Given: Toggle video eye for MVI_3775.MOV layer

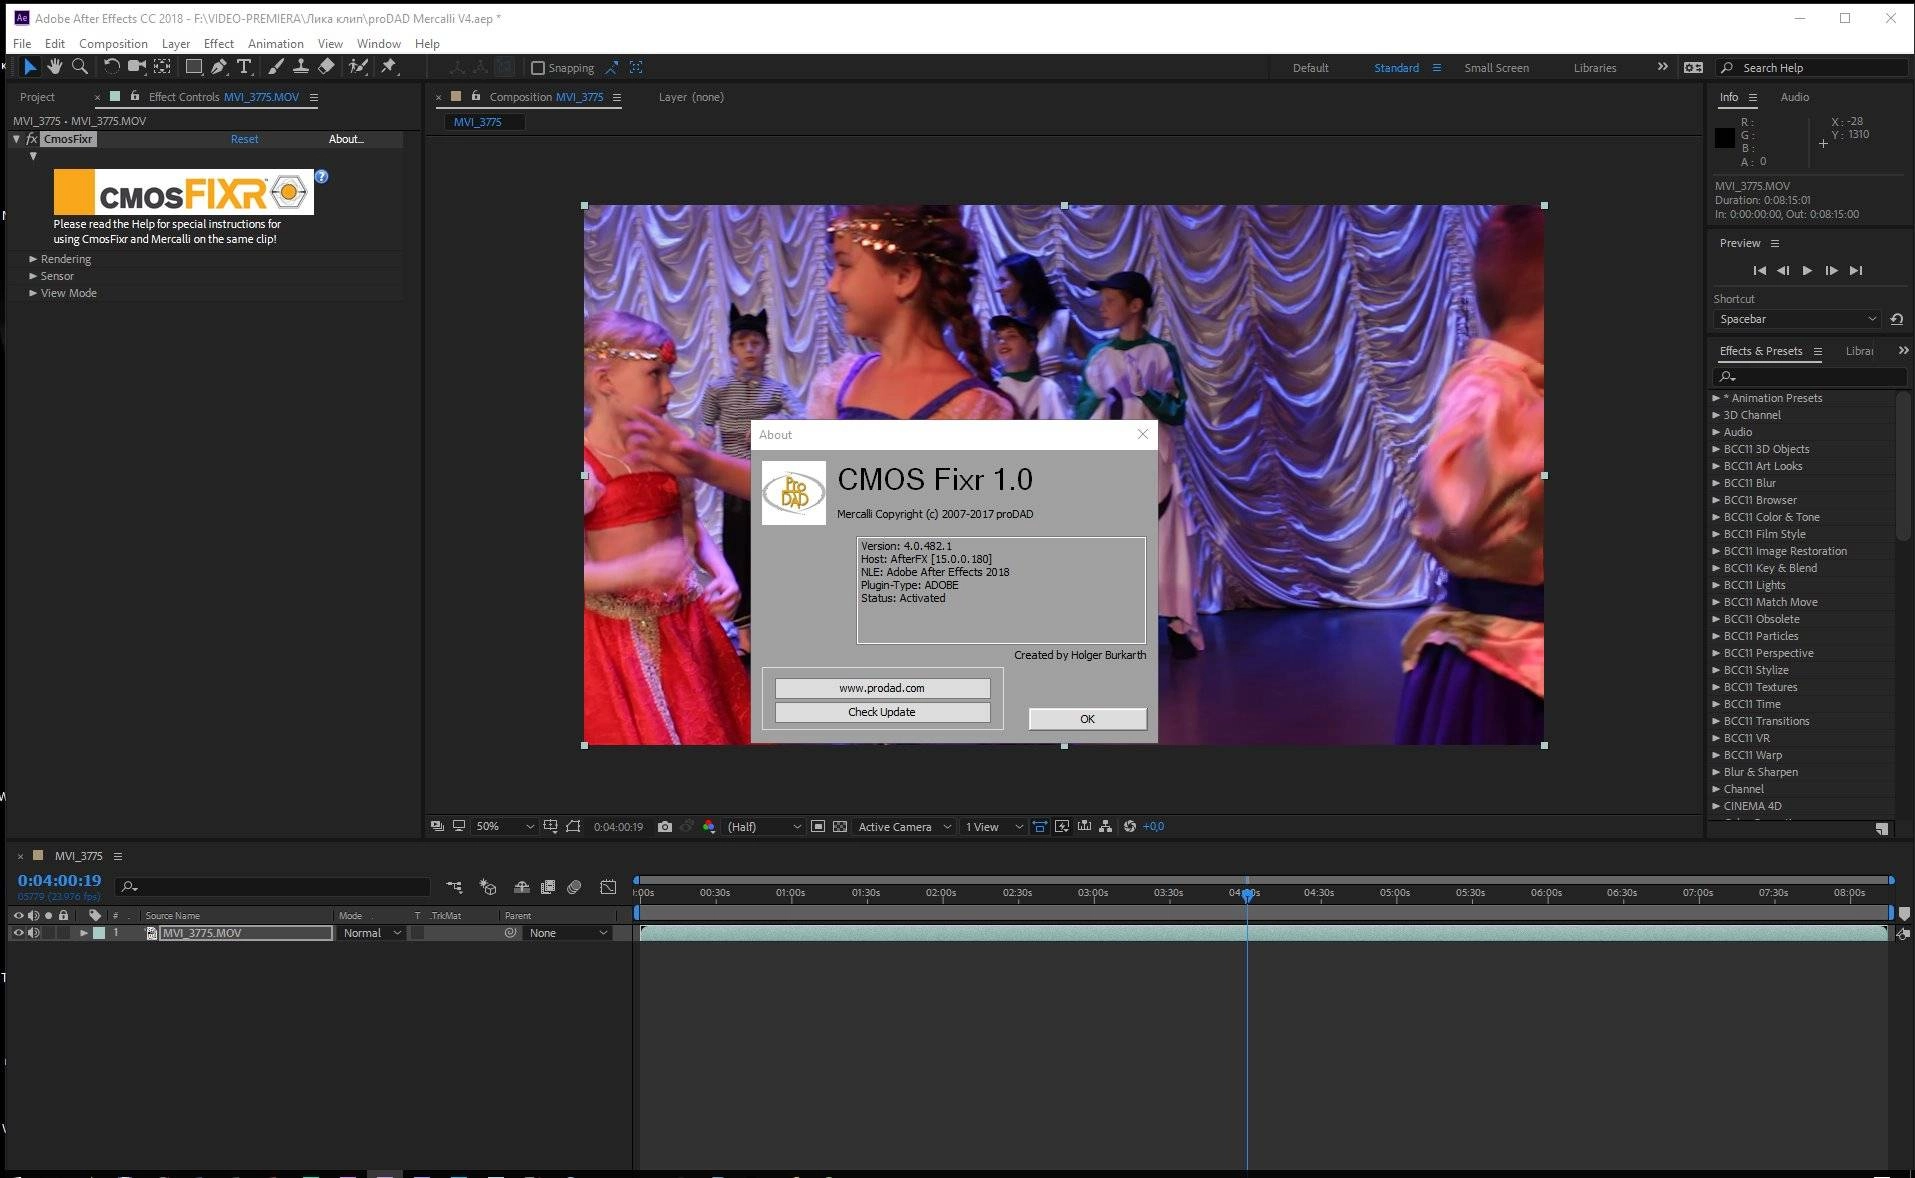Looking at the screenshot, I should tap(18, 933).
